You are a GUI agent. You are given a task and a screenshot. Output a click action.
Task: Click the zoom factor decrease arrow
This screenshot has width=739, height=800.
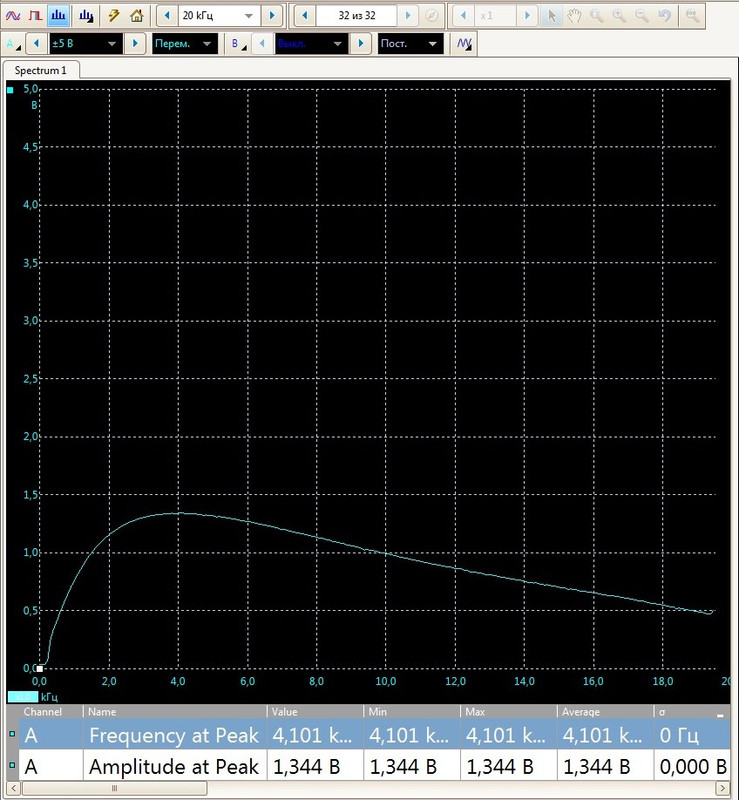pyautogui.click(x=463, y=16)
